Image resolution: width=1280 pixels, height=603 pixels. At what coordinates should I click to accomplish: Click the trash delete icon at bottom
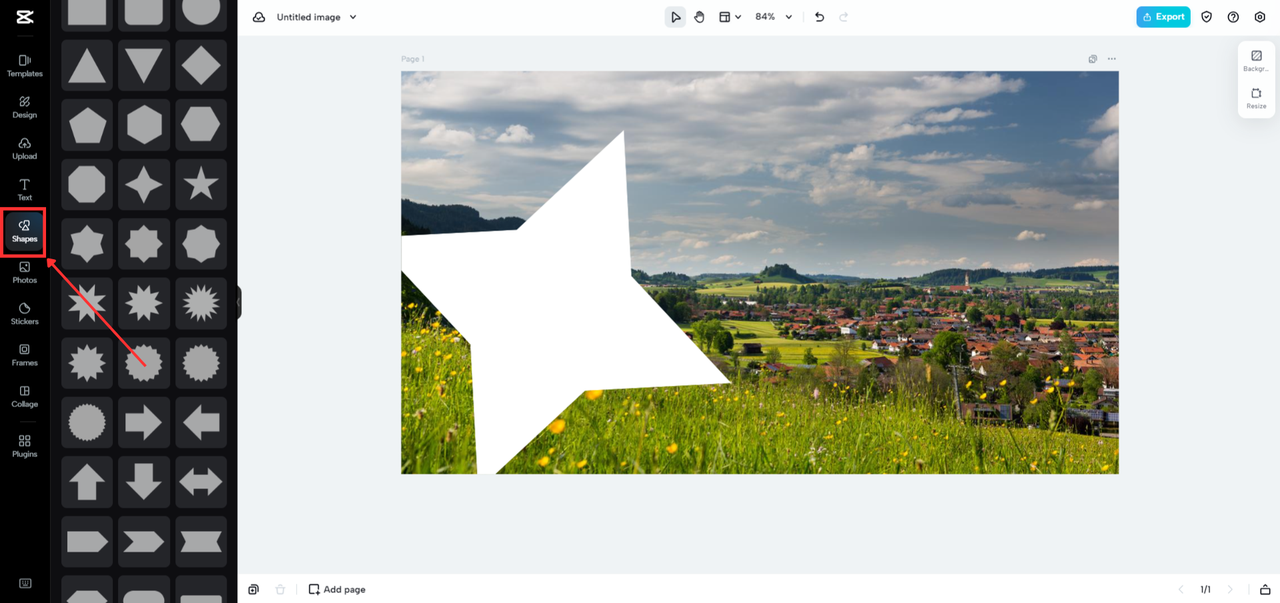(280, 589)
